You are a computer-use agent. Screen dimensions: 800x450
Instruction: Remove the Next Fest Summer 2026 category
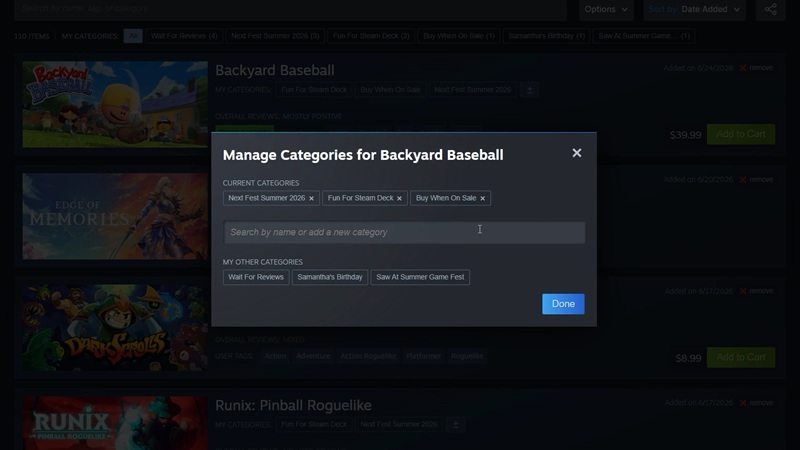pos(311,198)
